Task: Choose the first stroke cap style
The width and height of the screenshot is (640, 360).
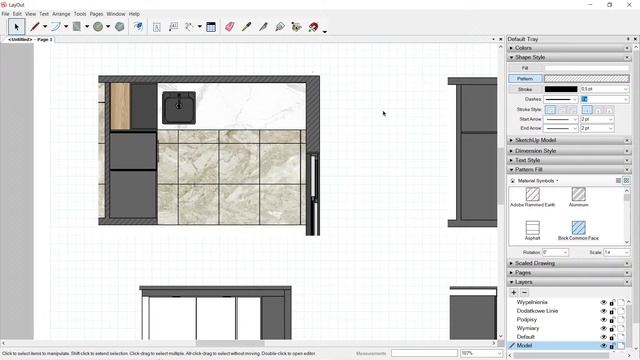Action: click(x=587, y=110)
